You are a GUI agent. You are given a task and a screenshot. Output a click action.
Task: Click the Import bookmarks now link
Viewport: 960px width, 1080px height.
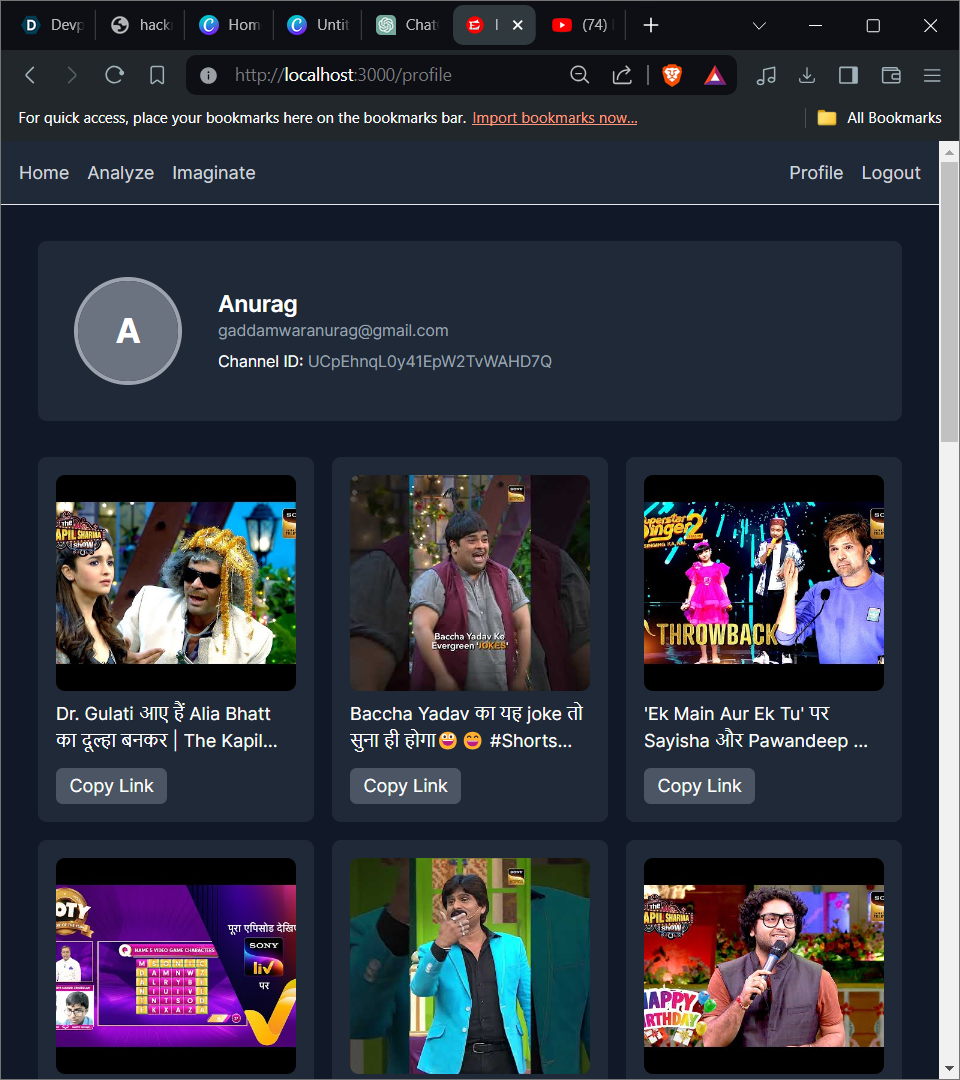(554, 118)
